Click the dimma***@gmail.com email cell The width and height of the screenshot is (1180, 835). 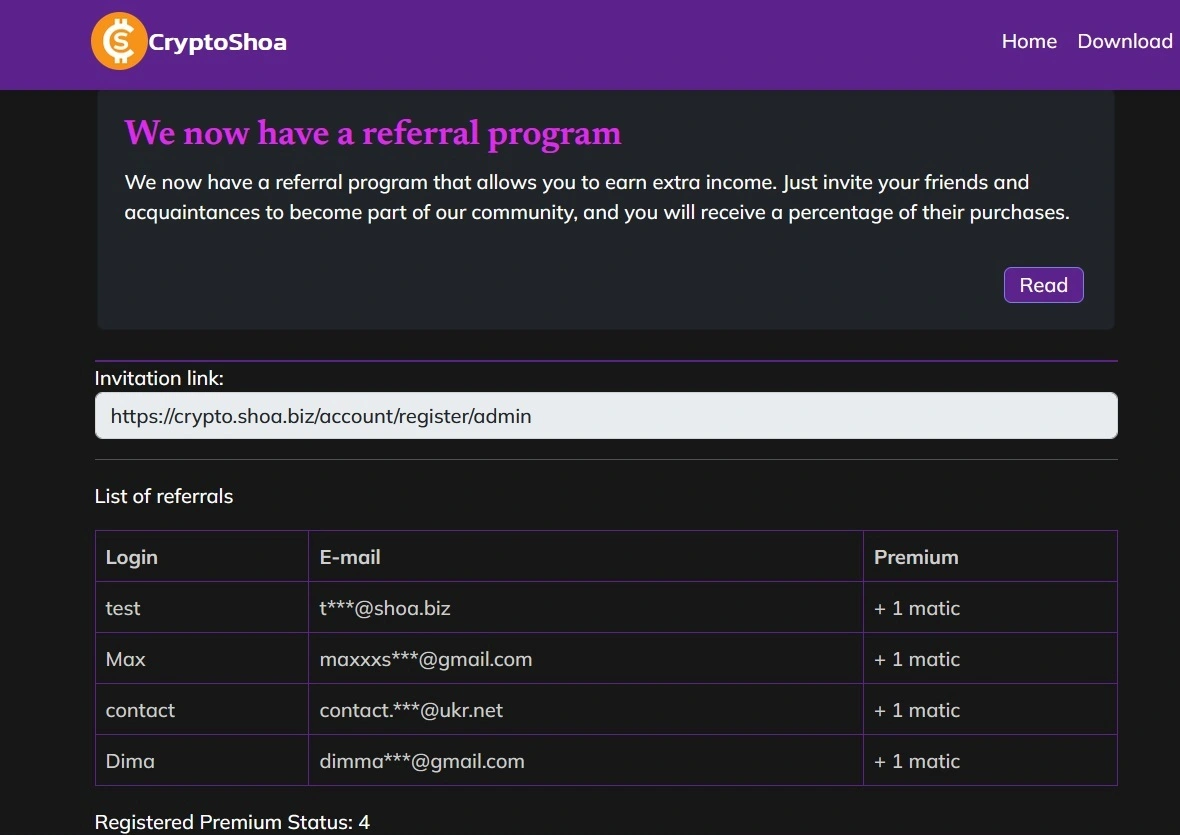point(585,761)
